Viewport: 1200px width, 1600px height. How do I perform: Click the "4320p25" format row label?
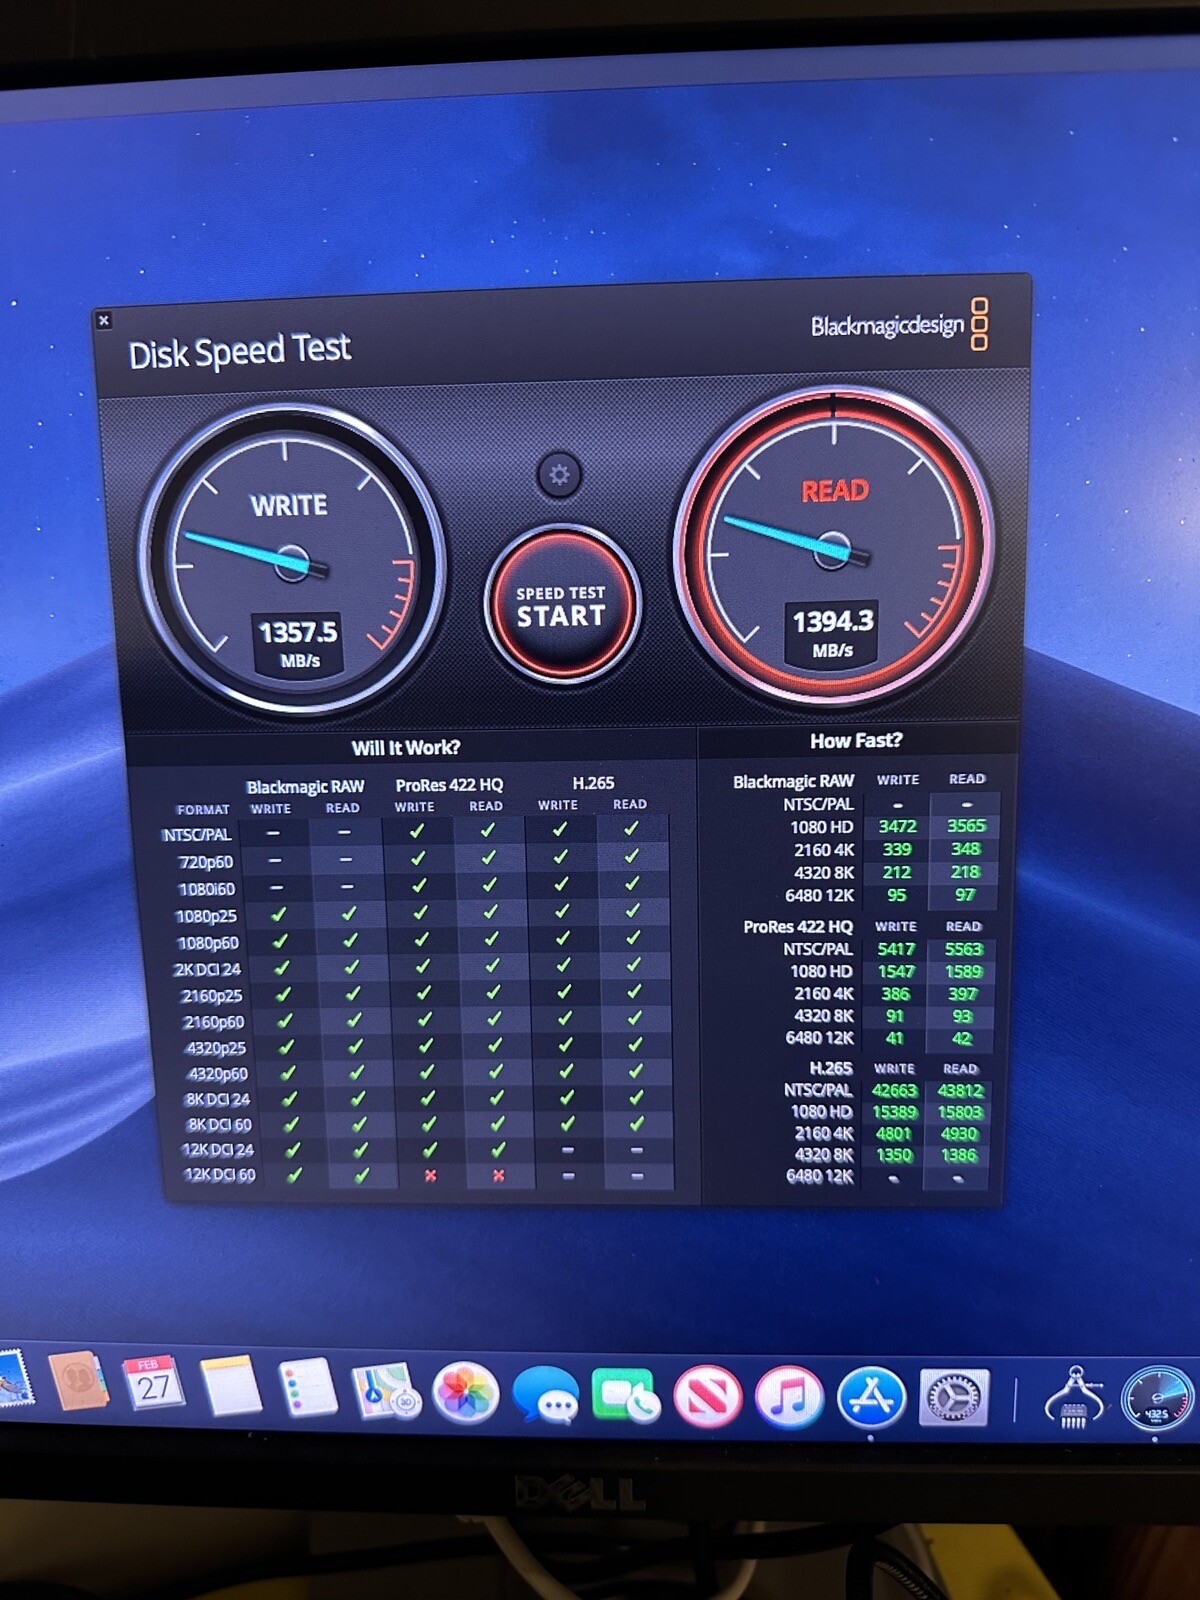[216, 1048]
